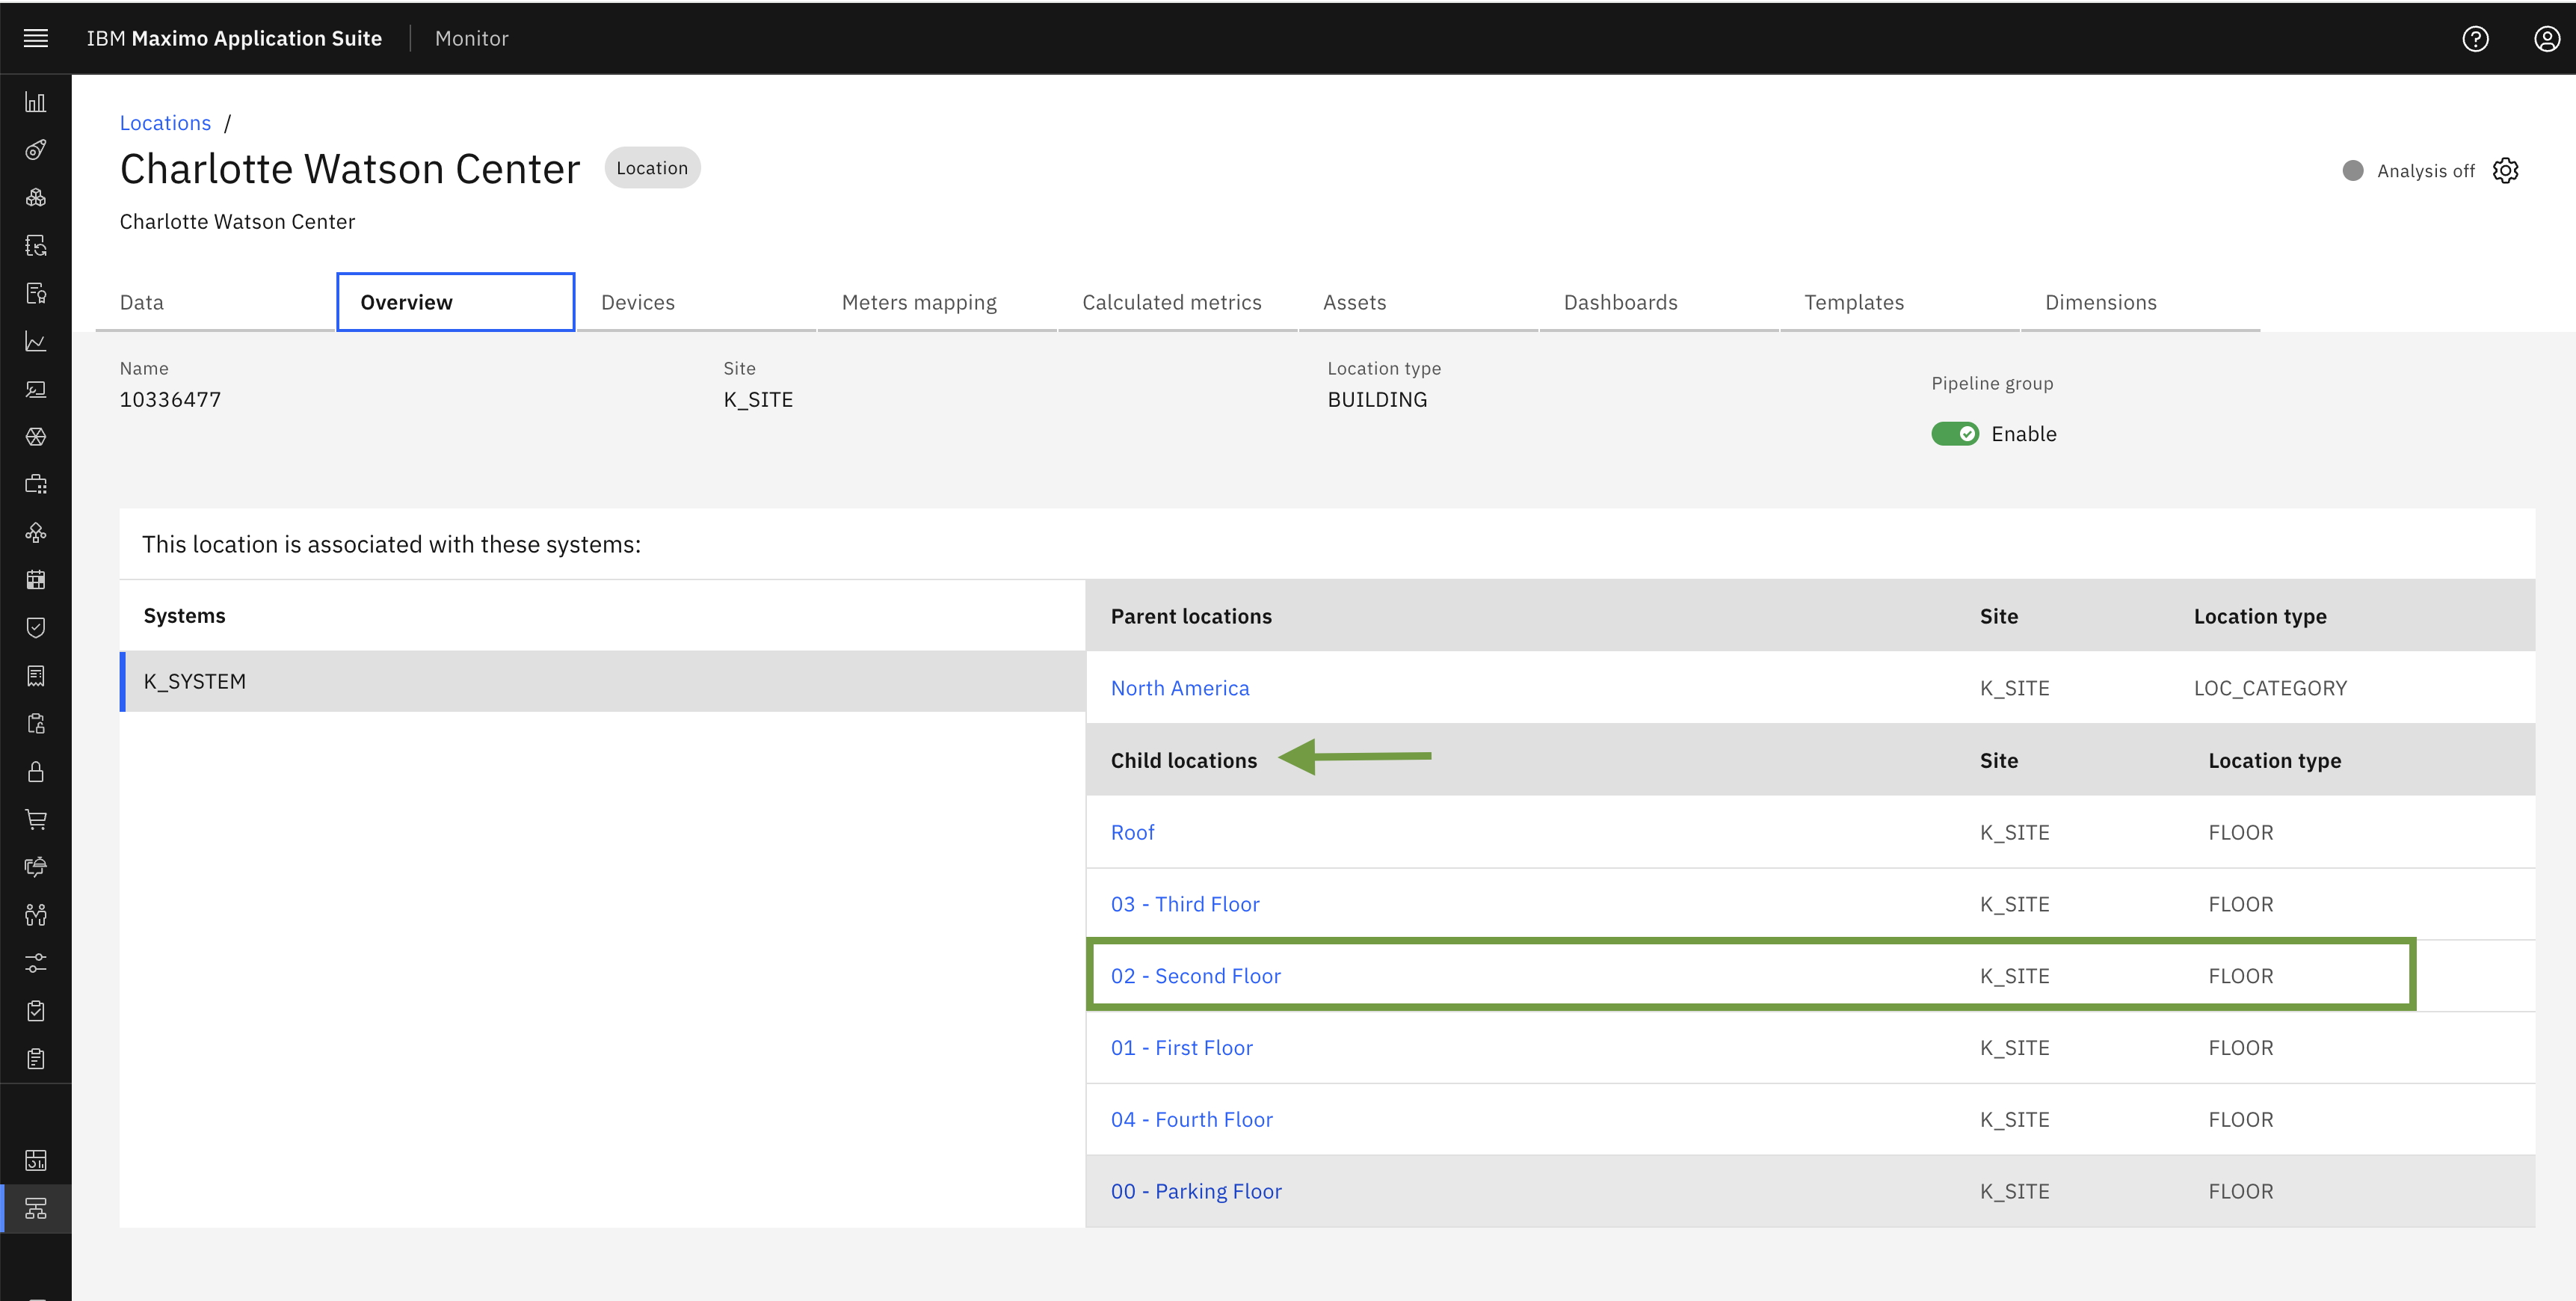Open the North America parent location
This screenshot has height=1301, width=2576.
click(1180, 688)
